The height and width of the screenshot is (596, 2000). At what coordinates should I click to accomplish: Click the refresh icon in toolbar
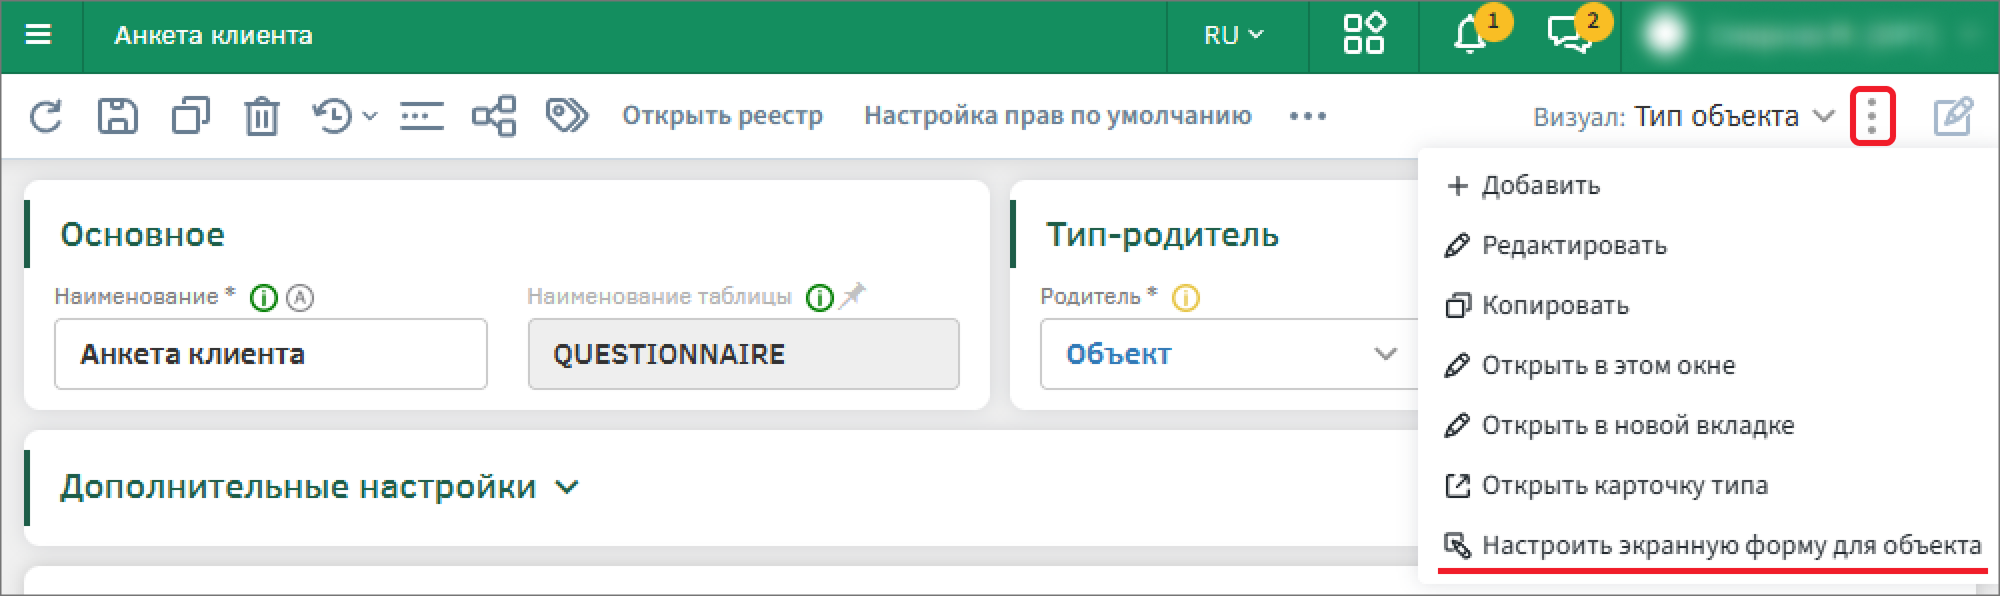click(x=46, y=117)
